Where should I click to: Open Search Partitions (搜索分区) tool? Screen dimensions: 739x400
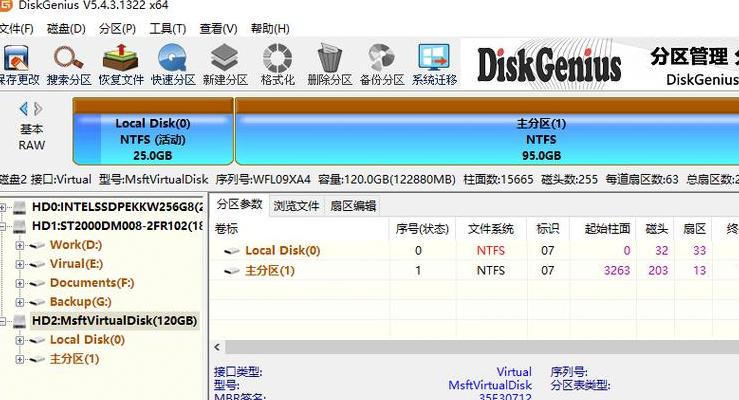(x=69, y=65)
